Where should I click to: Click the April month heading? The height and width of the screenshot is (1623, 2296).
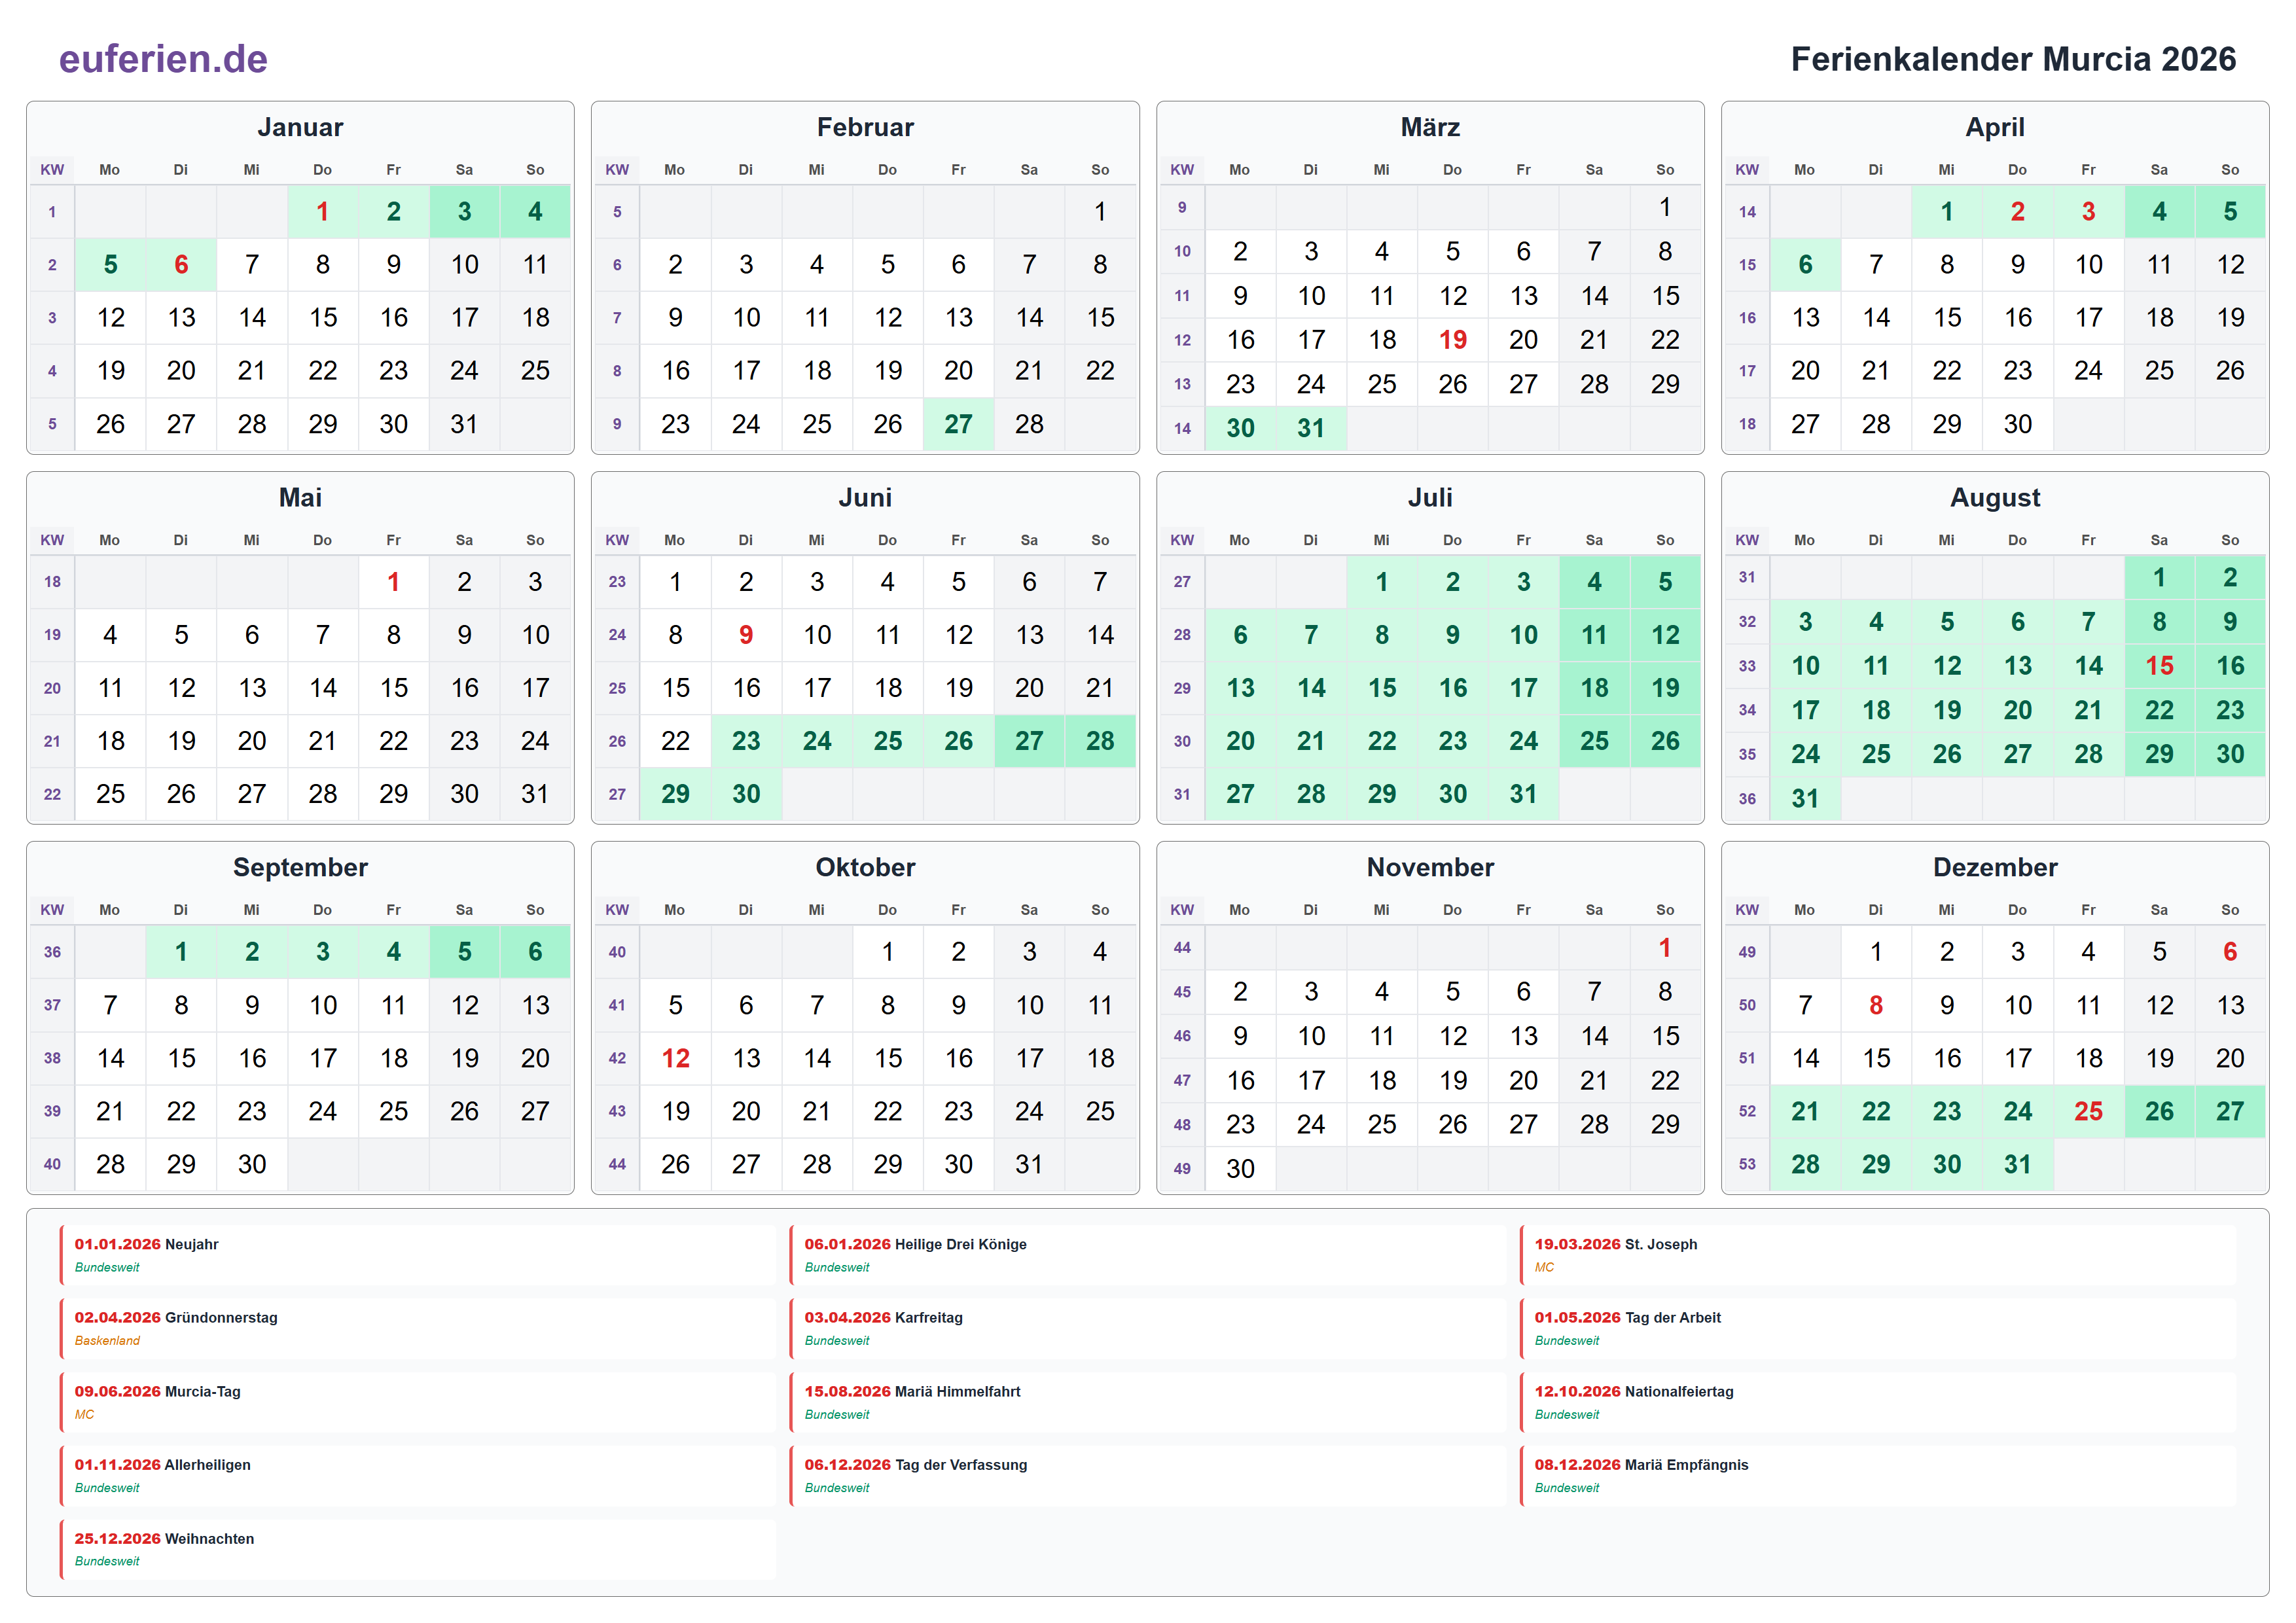pos(1995,127)
